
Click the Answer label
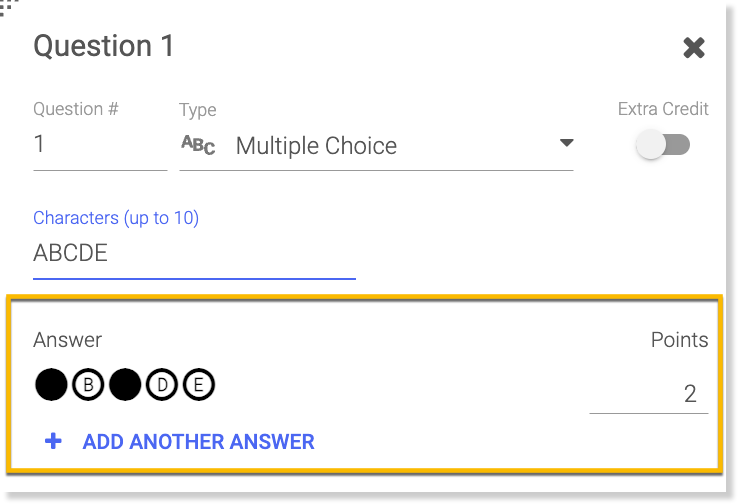pyautogui.click(x=68, y=340)
